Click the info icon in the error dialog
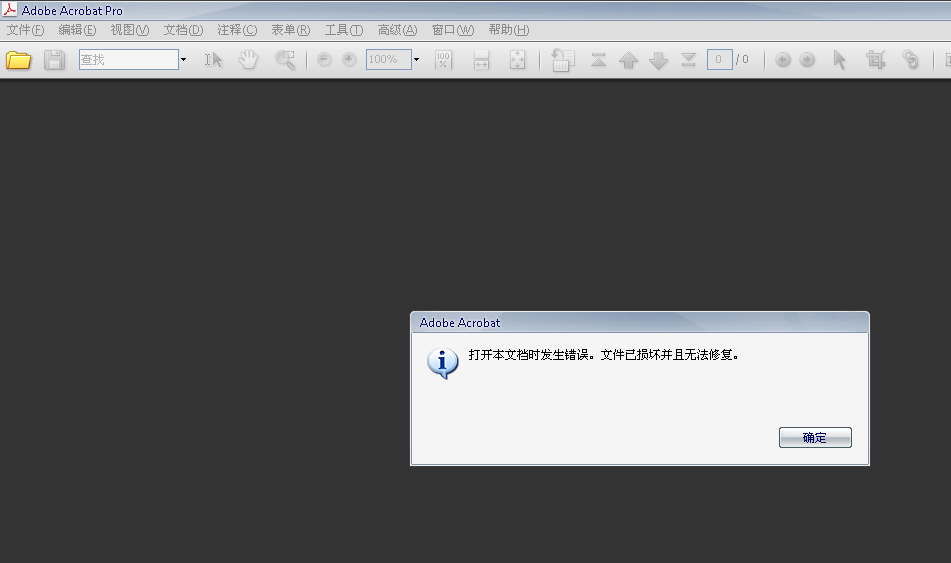The image size is (951, 563). click(443, 363)
